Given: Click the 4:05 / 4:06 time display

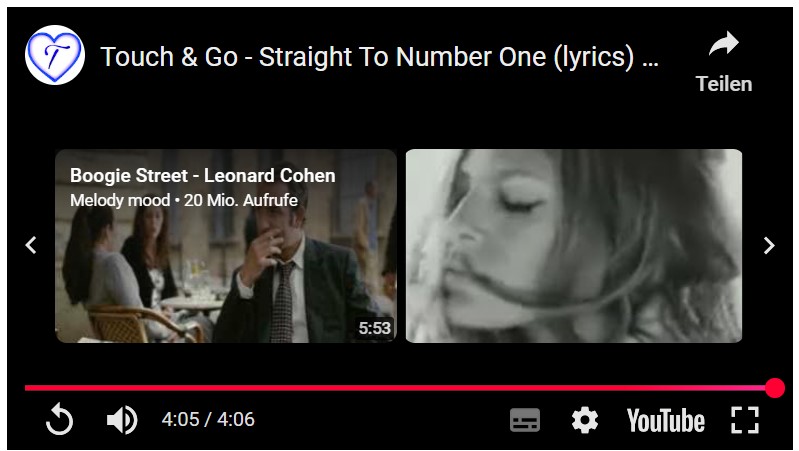Looking at the screenshot, I should pyautogui.click(x=208, y=419).
